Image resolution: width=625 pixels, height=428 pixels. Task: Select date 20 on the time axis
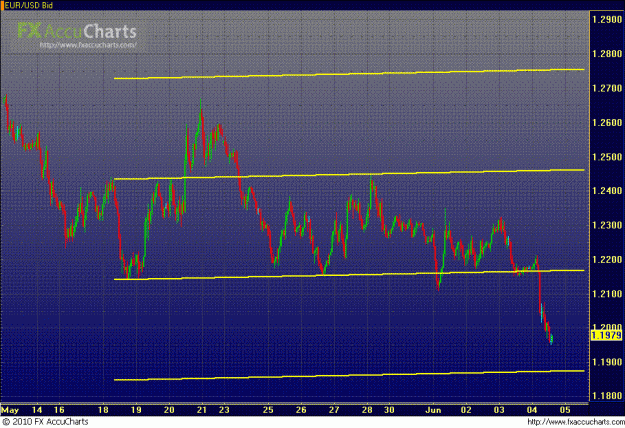point(169,410)
